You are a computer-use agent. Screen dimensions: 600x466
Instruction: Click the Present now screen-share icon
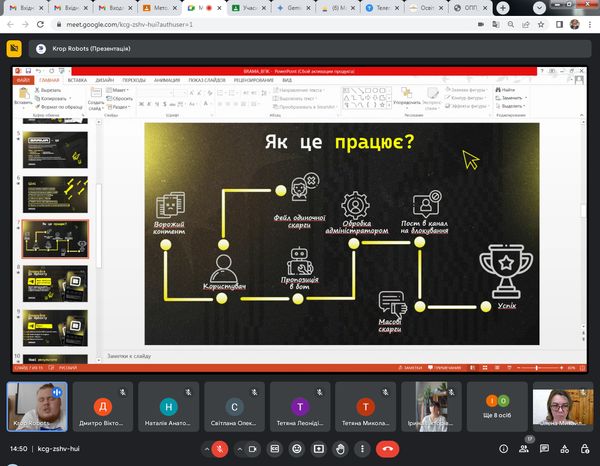pyautogui.click(x=318, y=449)
